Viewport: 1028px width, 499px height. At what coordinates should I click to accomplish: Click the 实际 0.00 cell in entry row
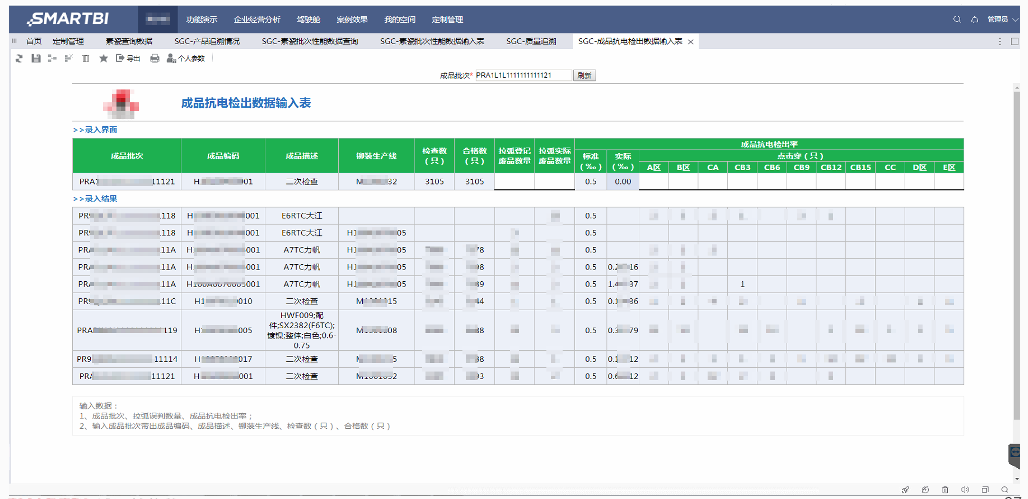(x=622, y=182)
